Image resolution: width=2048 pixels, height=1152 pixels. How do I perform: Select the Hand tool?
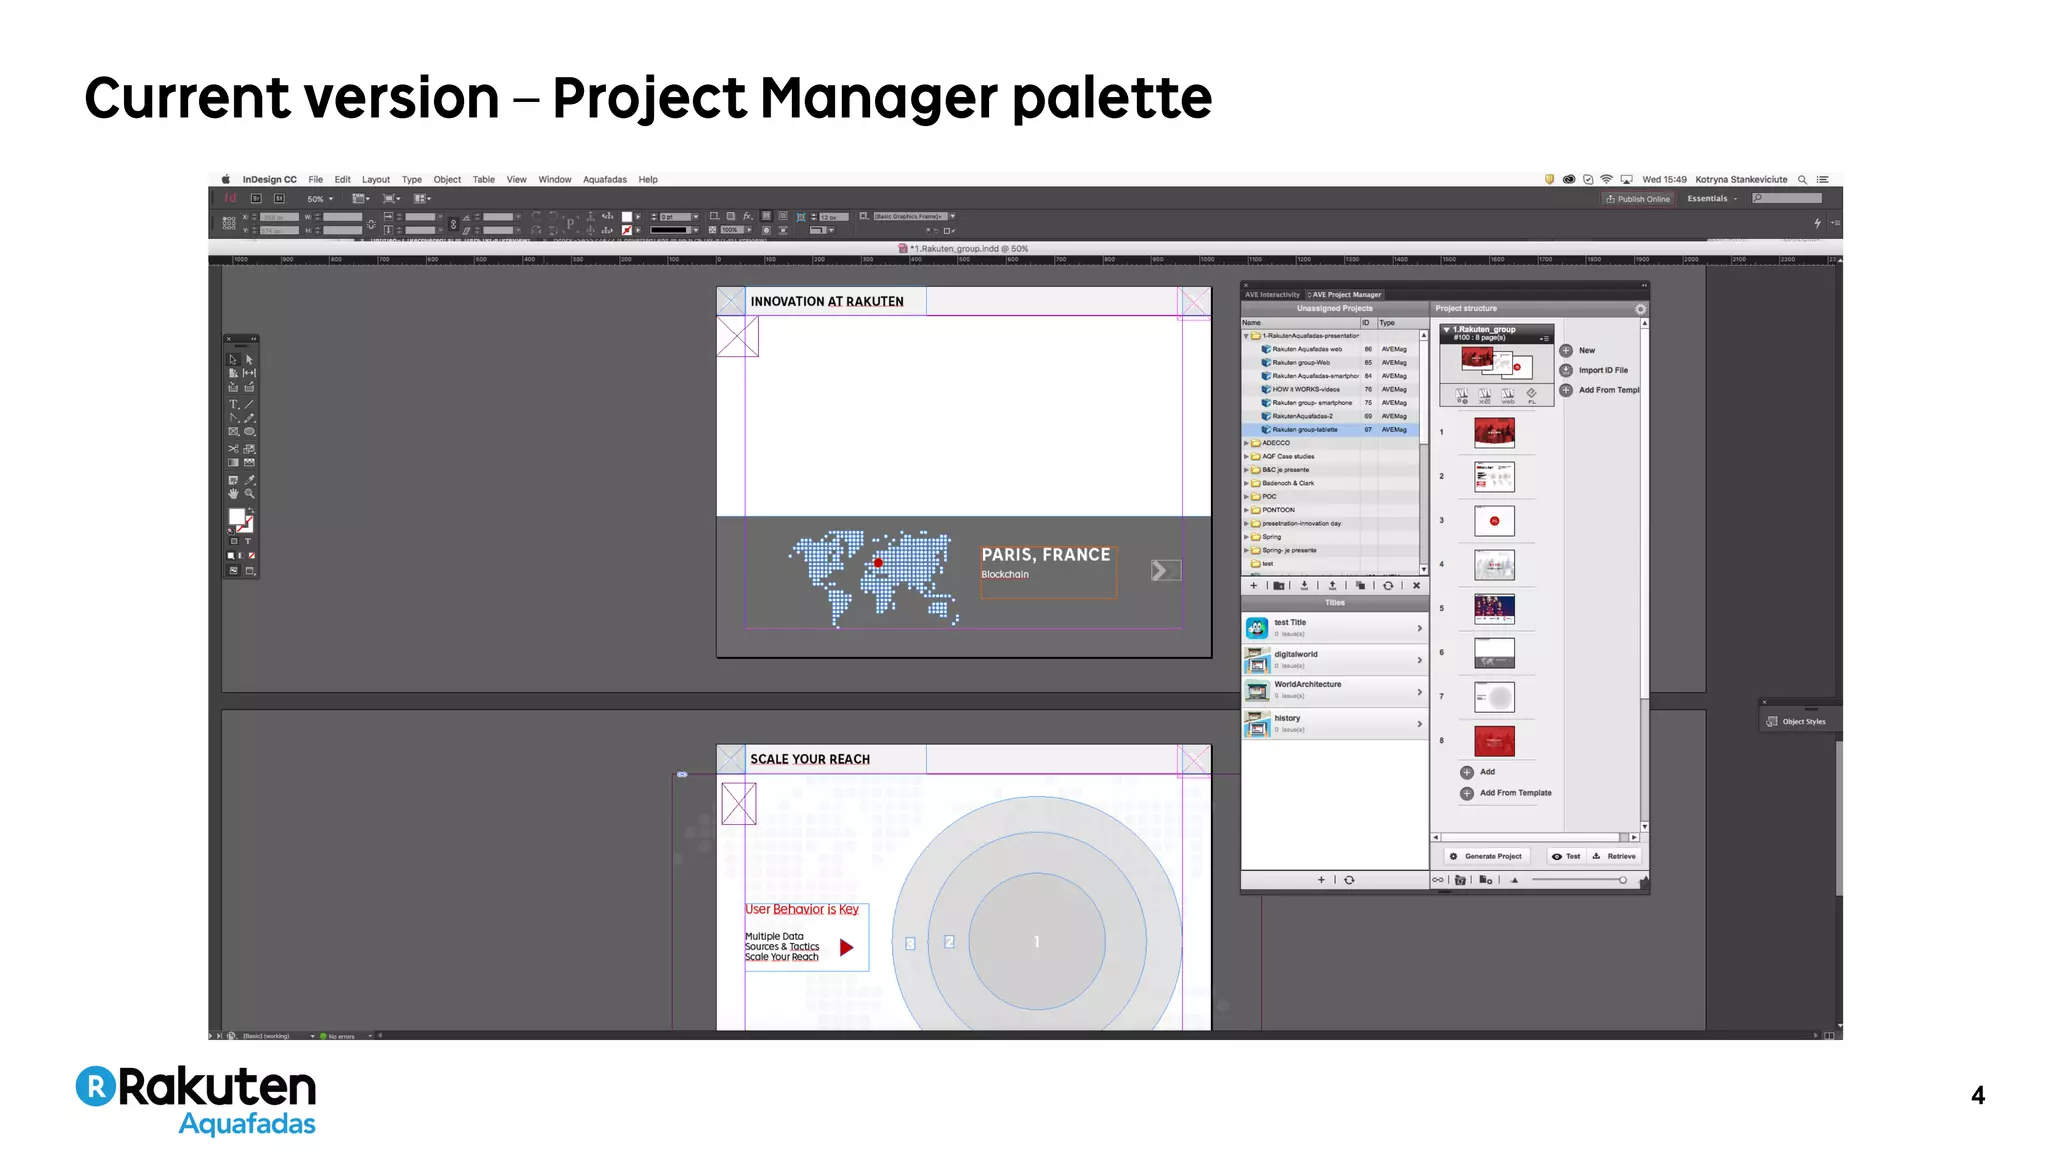click(x=233, y=494)
